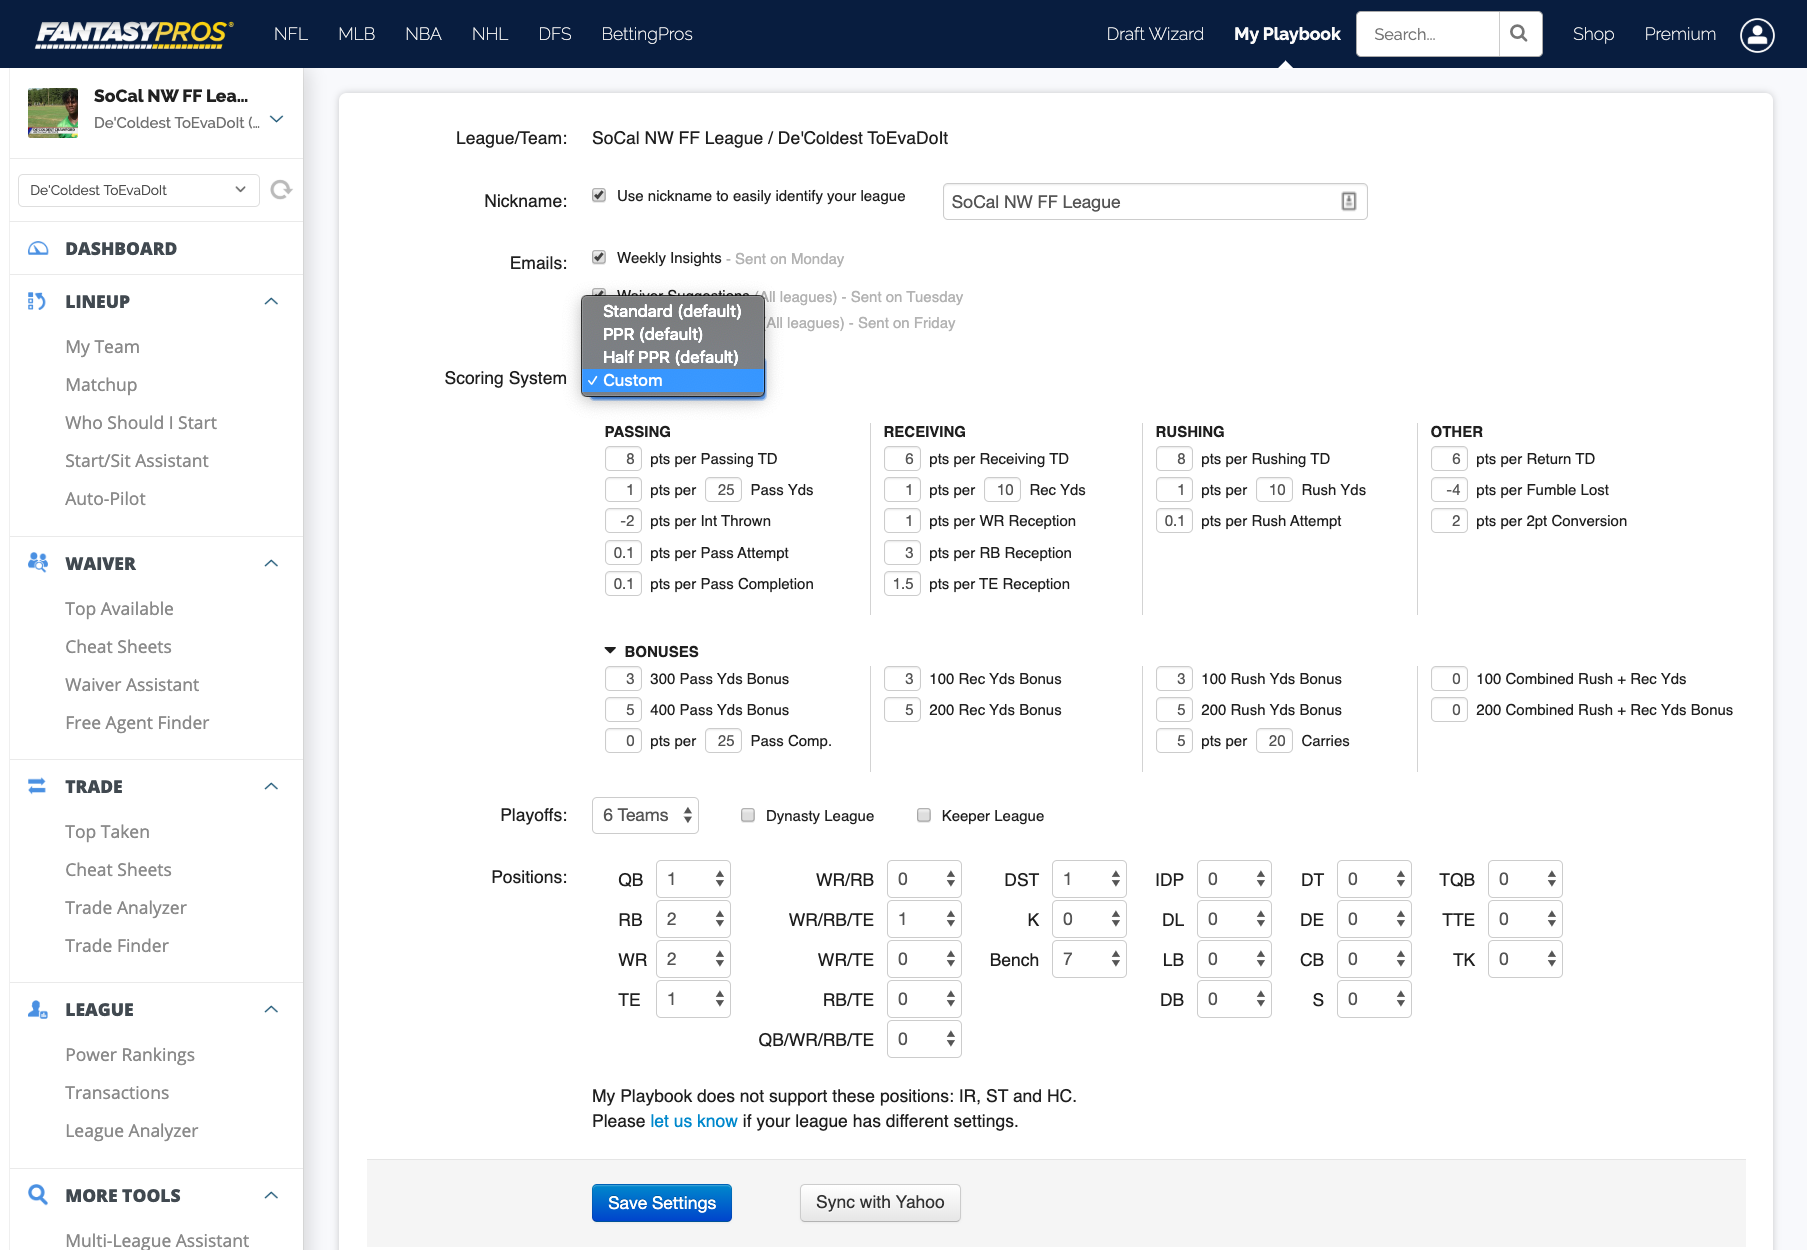Click the League section icon
The image size is (1807, 1250).
pos(38,1009)
